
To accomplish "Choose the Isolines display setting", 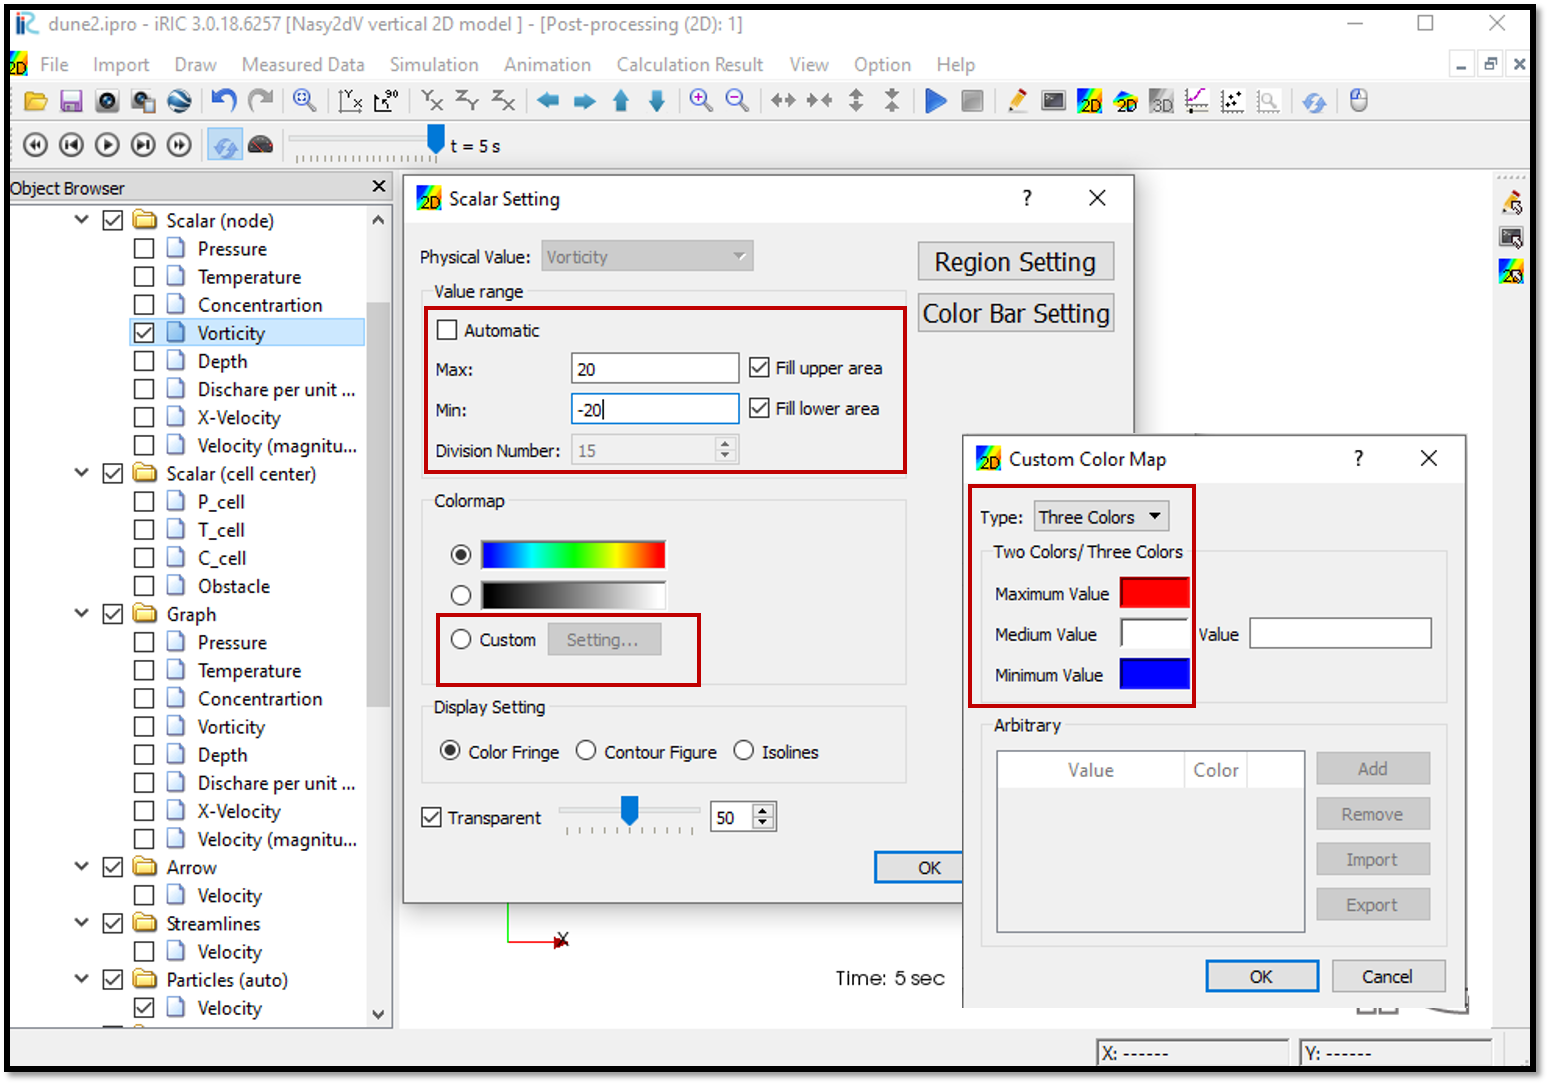I will 744,751.
